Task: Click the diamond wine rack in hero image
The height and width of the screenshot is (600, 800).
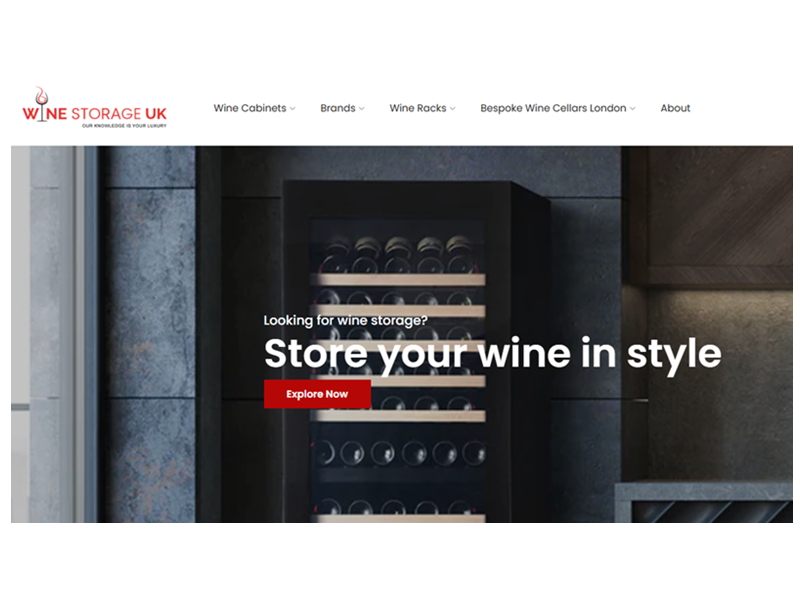Action: [x=709, y=511]
